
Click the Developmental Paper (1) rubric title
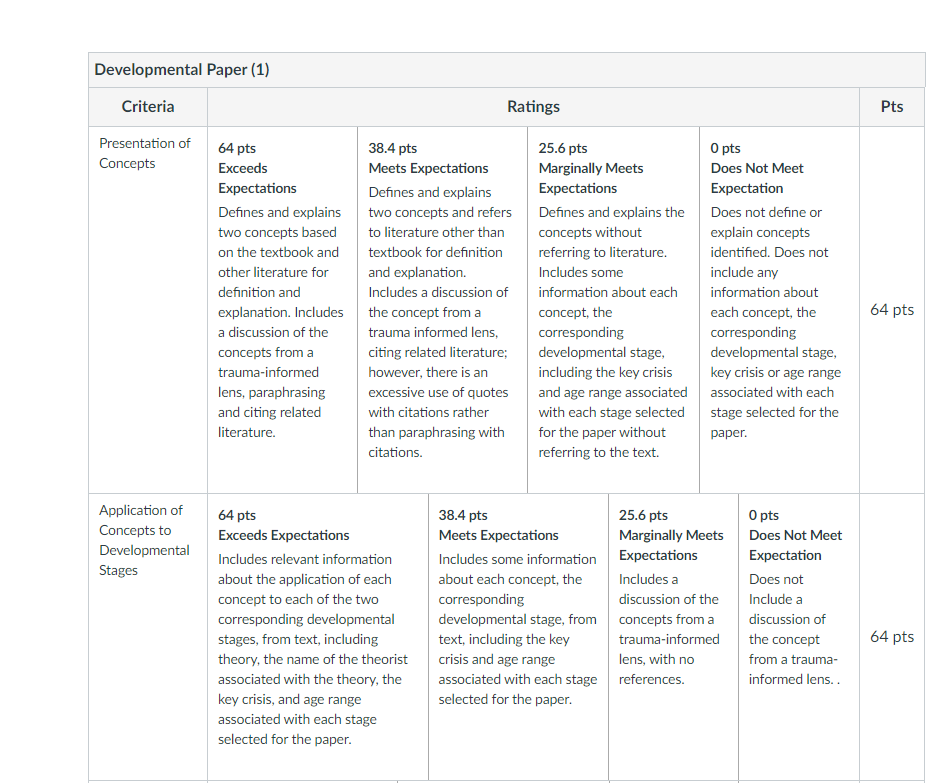click(181, 70)
